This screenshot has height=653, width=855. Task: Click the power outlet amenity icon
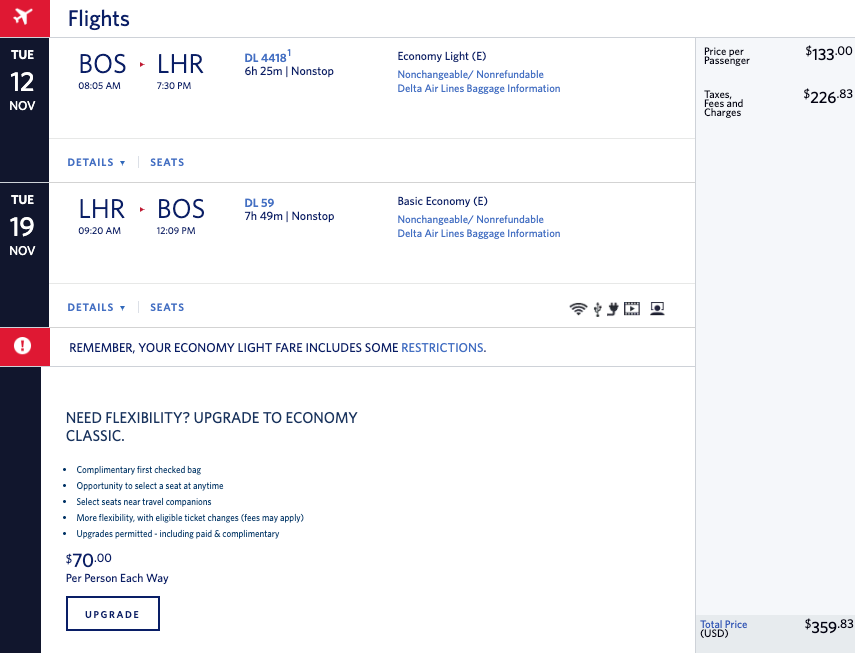pos(612,309)
